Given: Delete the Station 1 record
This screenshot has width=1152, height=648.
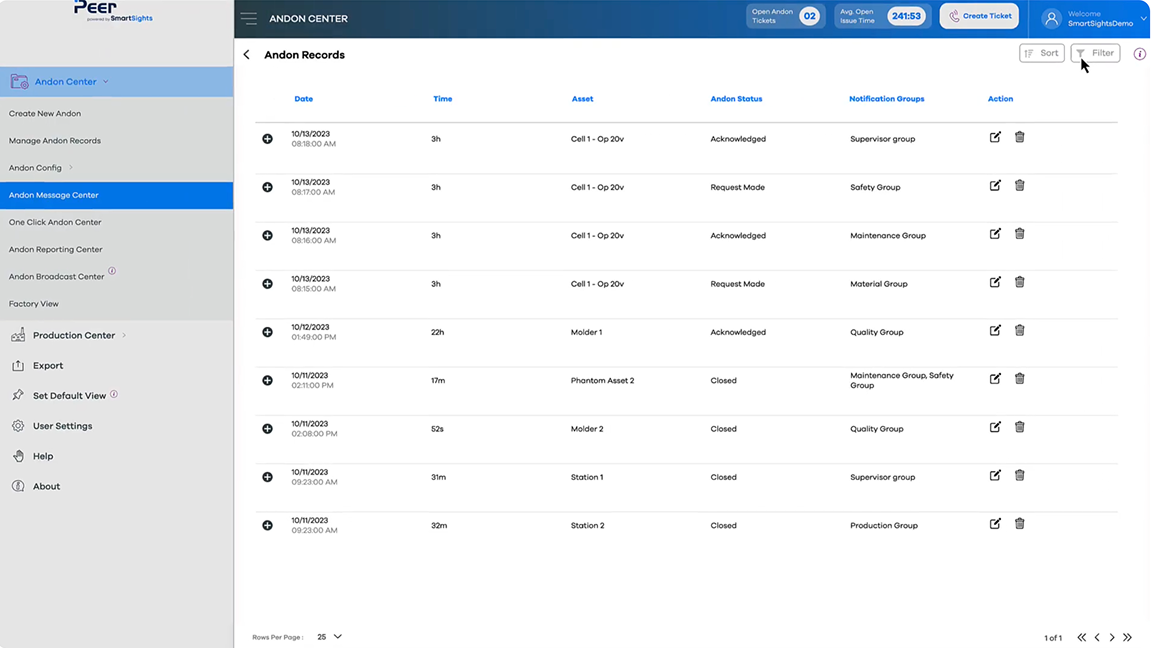Looking at the screenshot, I should click(1020, 476).
